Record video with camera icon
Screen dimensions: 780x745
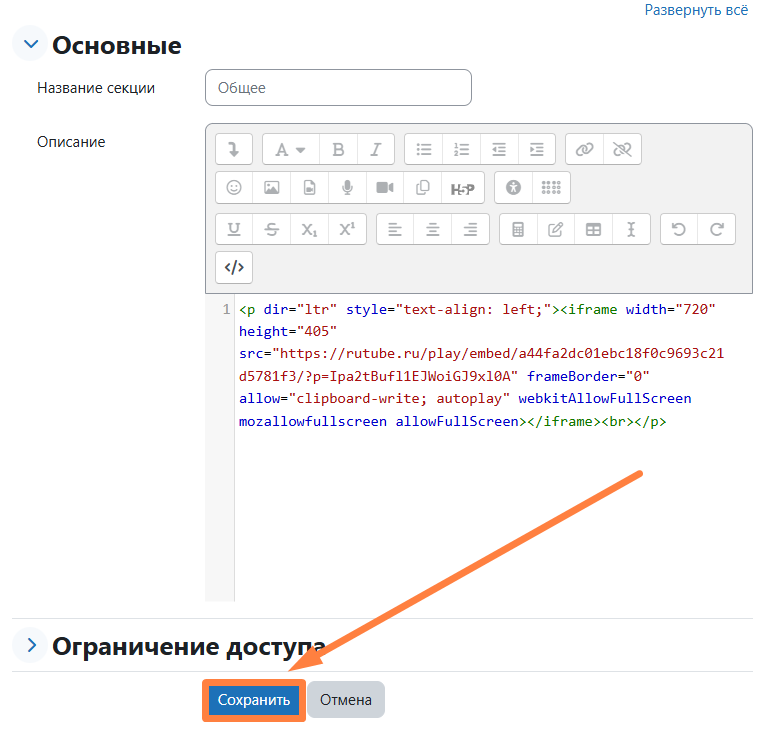coord(385,188)
